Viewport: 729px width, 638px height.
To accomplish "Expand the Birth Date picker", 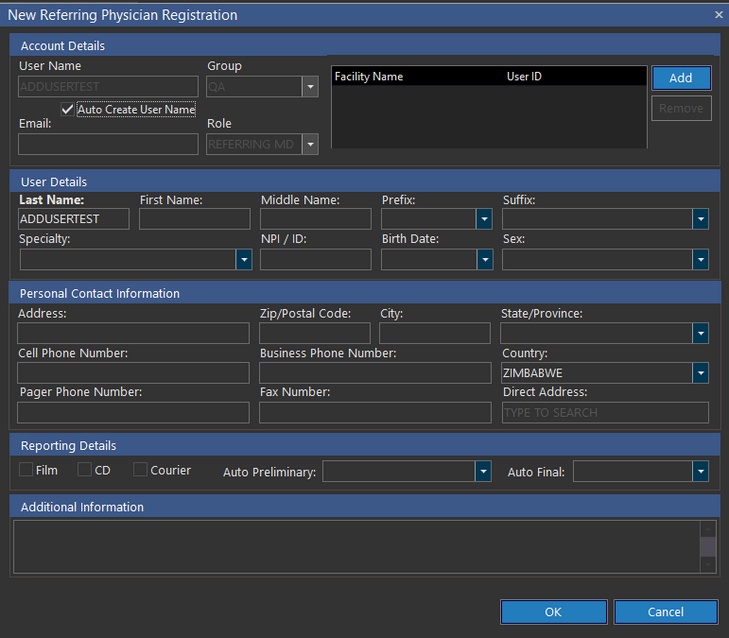I will point(484,259).
